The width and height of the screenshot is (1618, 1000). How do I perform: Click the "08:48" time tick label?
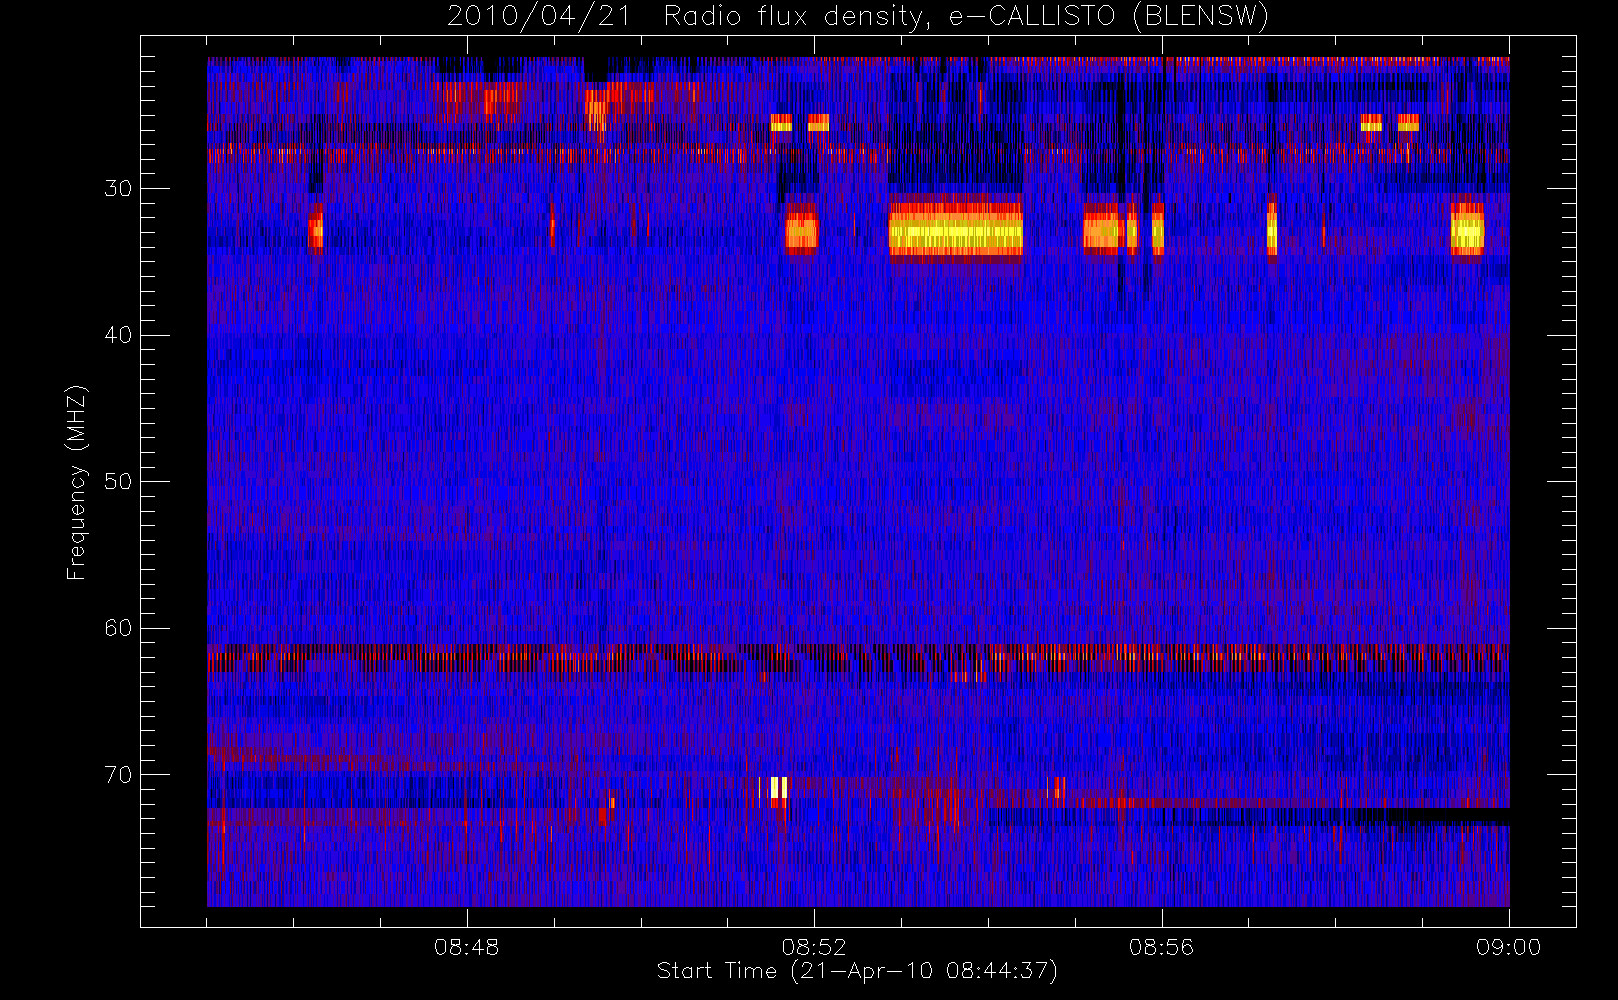point(466,947)
